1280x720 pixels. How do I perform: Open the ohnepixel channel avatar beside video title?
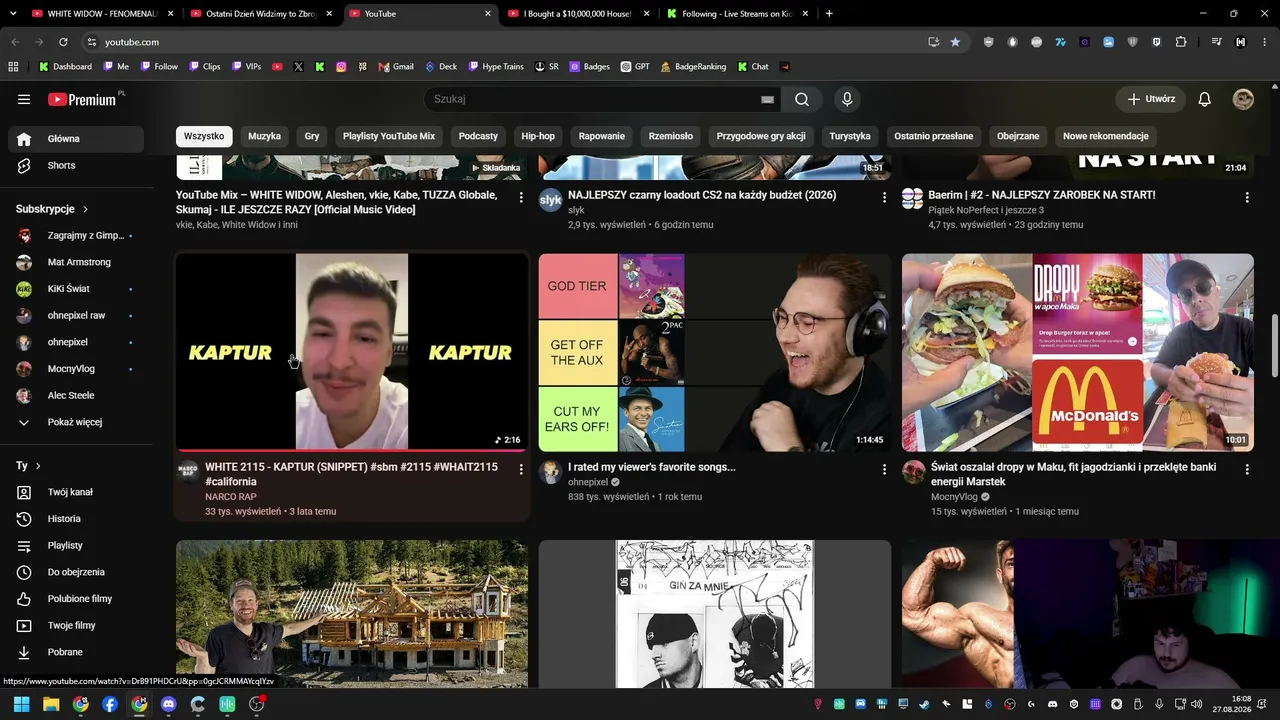tap(551, 473)
